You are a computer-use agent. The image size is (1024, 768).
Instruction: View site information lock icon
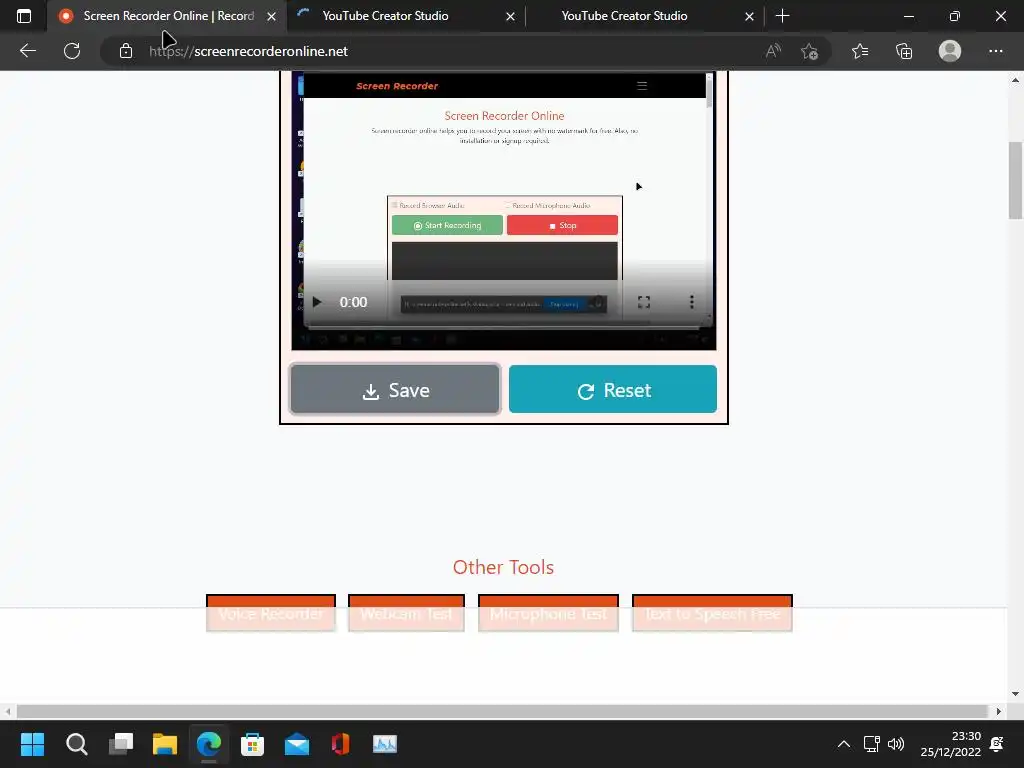coord(126,51)
